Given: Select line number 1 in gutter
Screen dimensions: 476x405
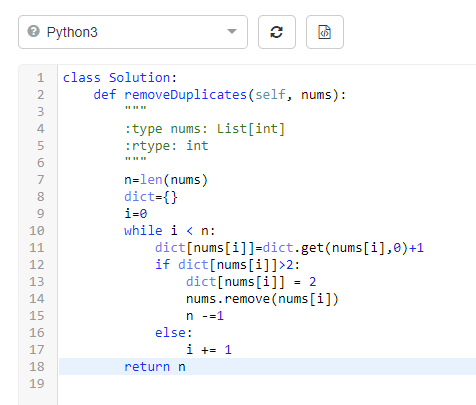Looking at the screenshot, I should click(40, 78).
